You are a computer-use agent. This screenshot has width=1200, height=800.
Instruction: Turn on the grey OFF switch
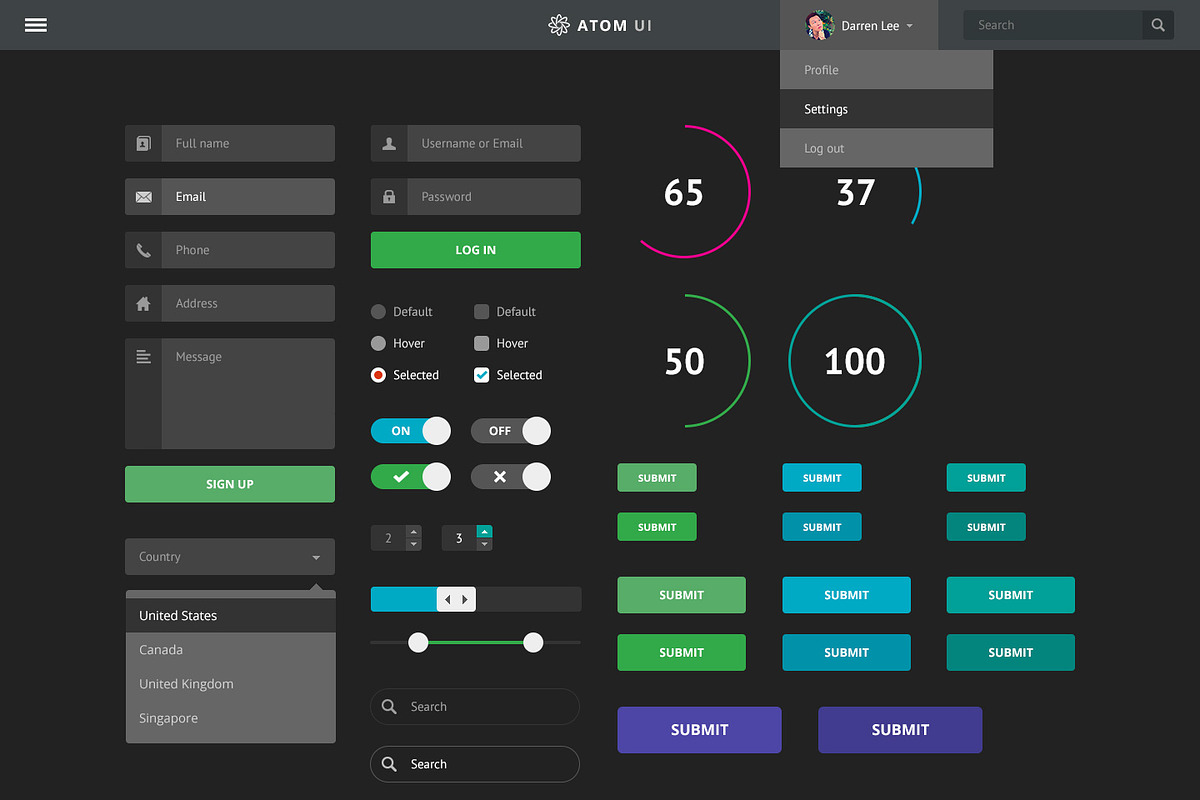510,431
